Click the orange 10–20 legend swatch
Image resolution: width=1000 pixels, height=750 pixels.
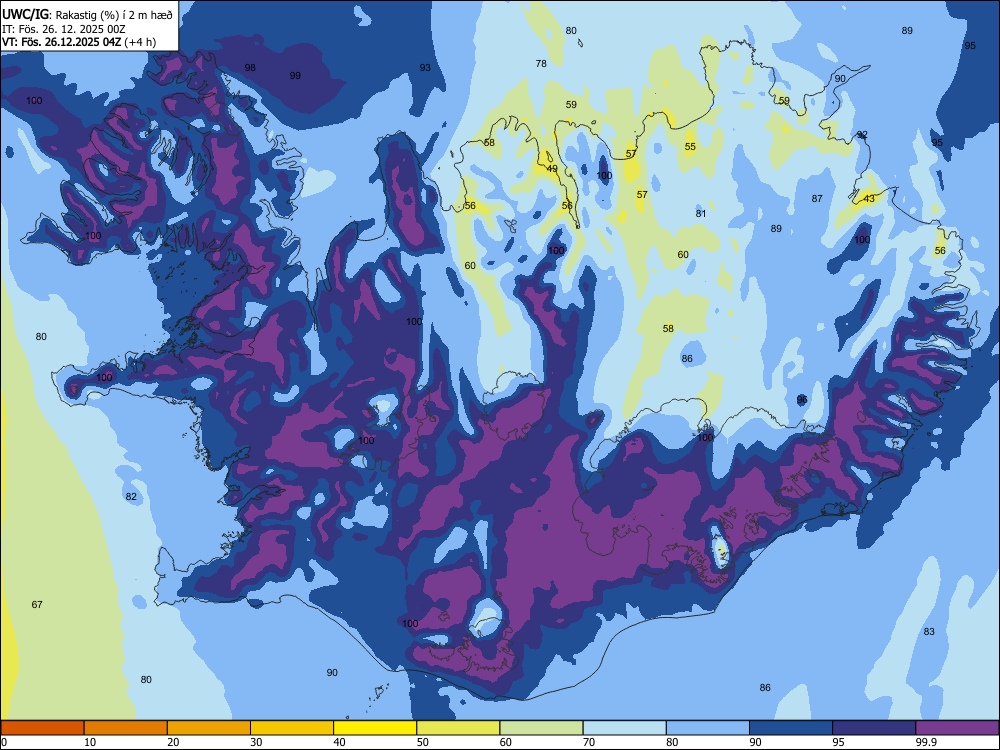[x=126, y=728]
